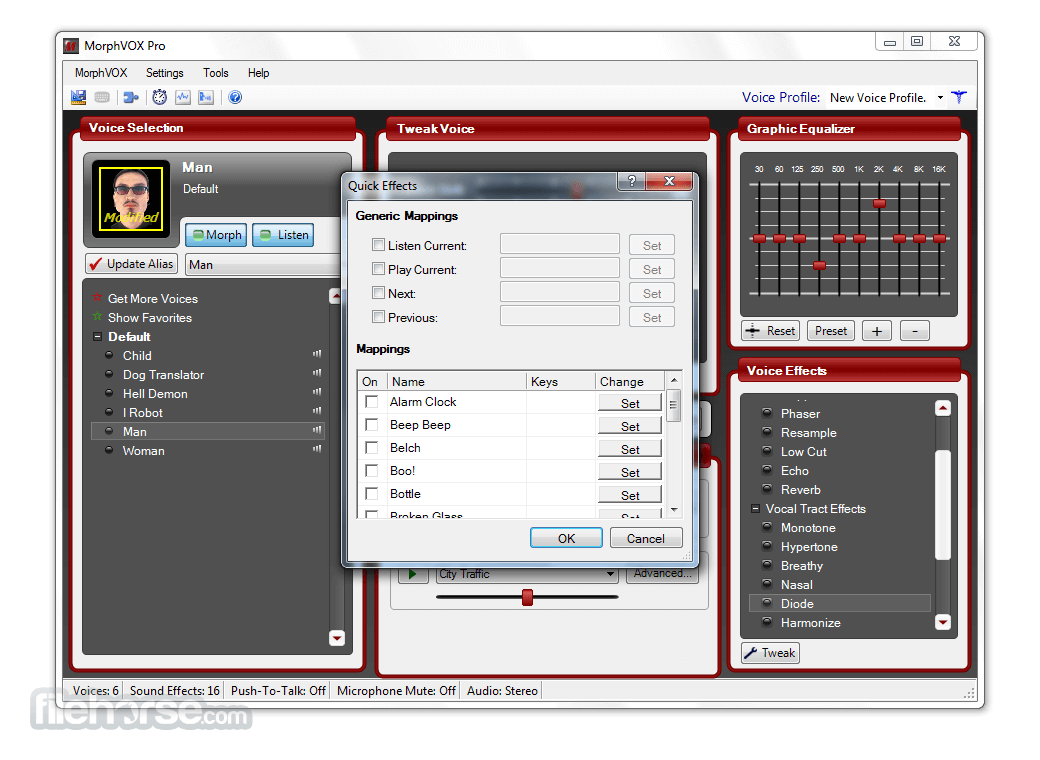1040x760 pixels.
Task: Click the equalizer plus button
Action: (x=877, y=330)
